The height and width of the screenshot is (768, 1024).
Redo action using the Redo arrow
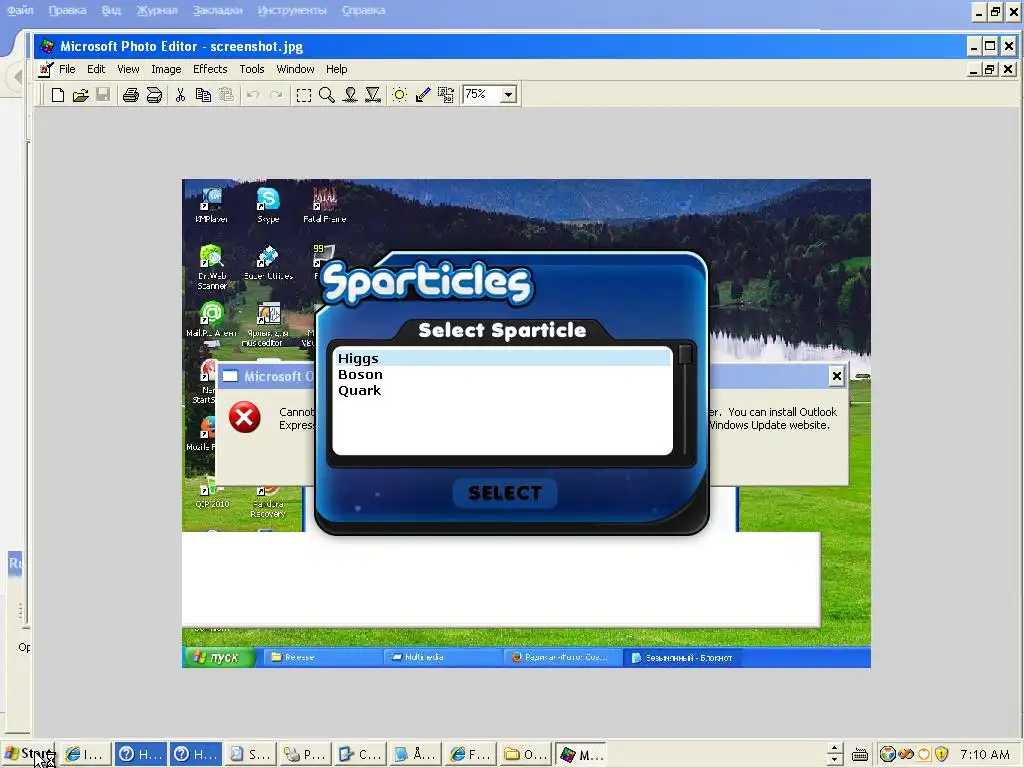point(276,95)
